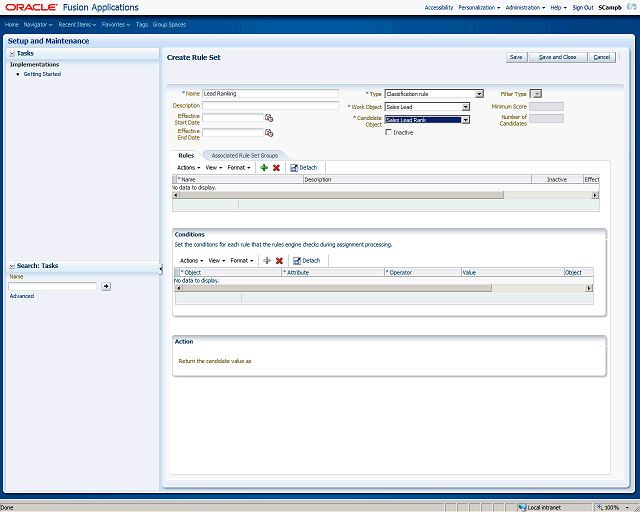Open the Rules Actions menu
Image resolution: width=640 pixels, height=512 pixels.
tap(188, 168)
